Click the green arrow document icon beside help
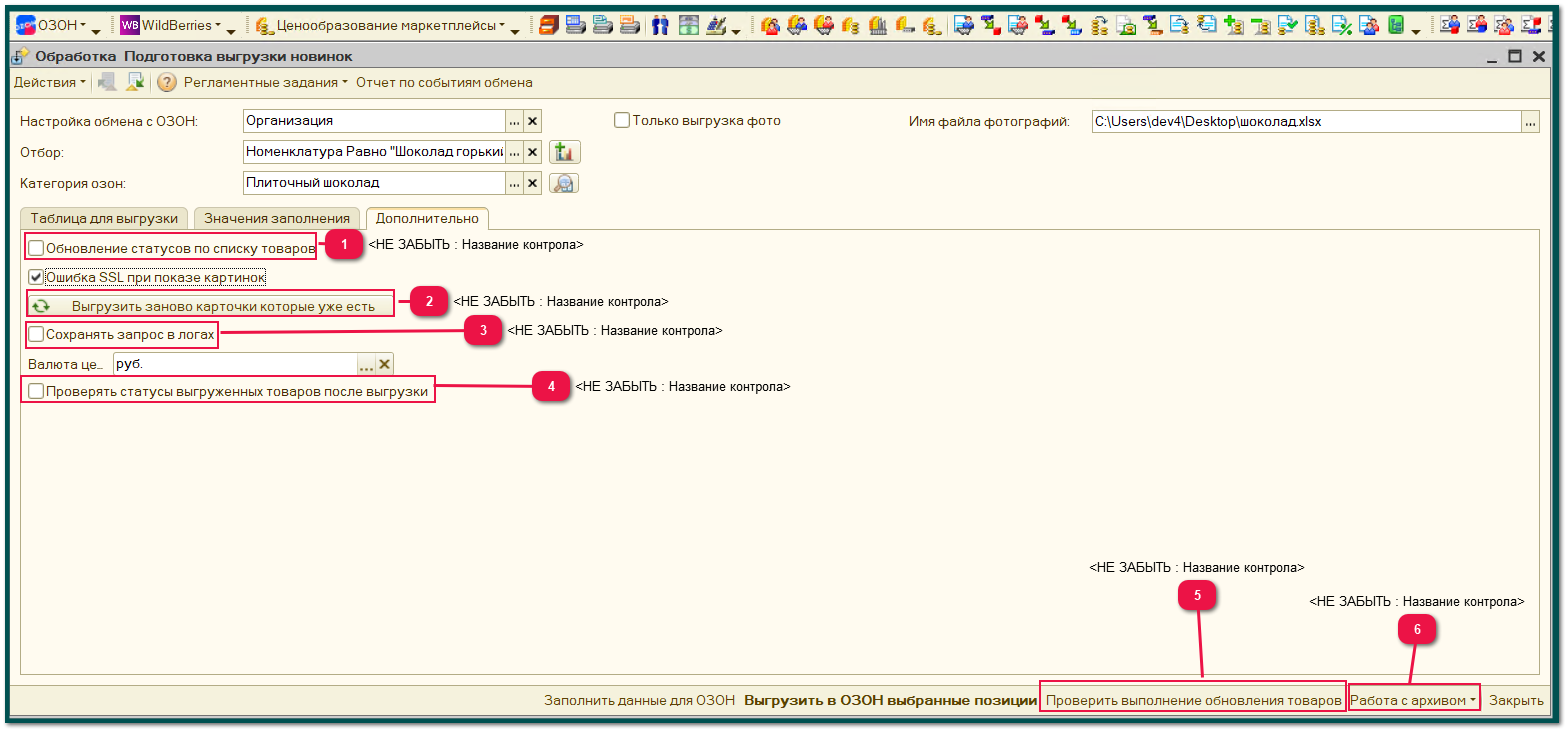The image size is (1568, 732). pyautogui.click(x=135, y=83)
